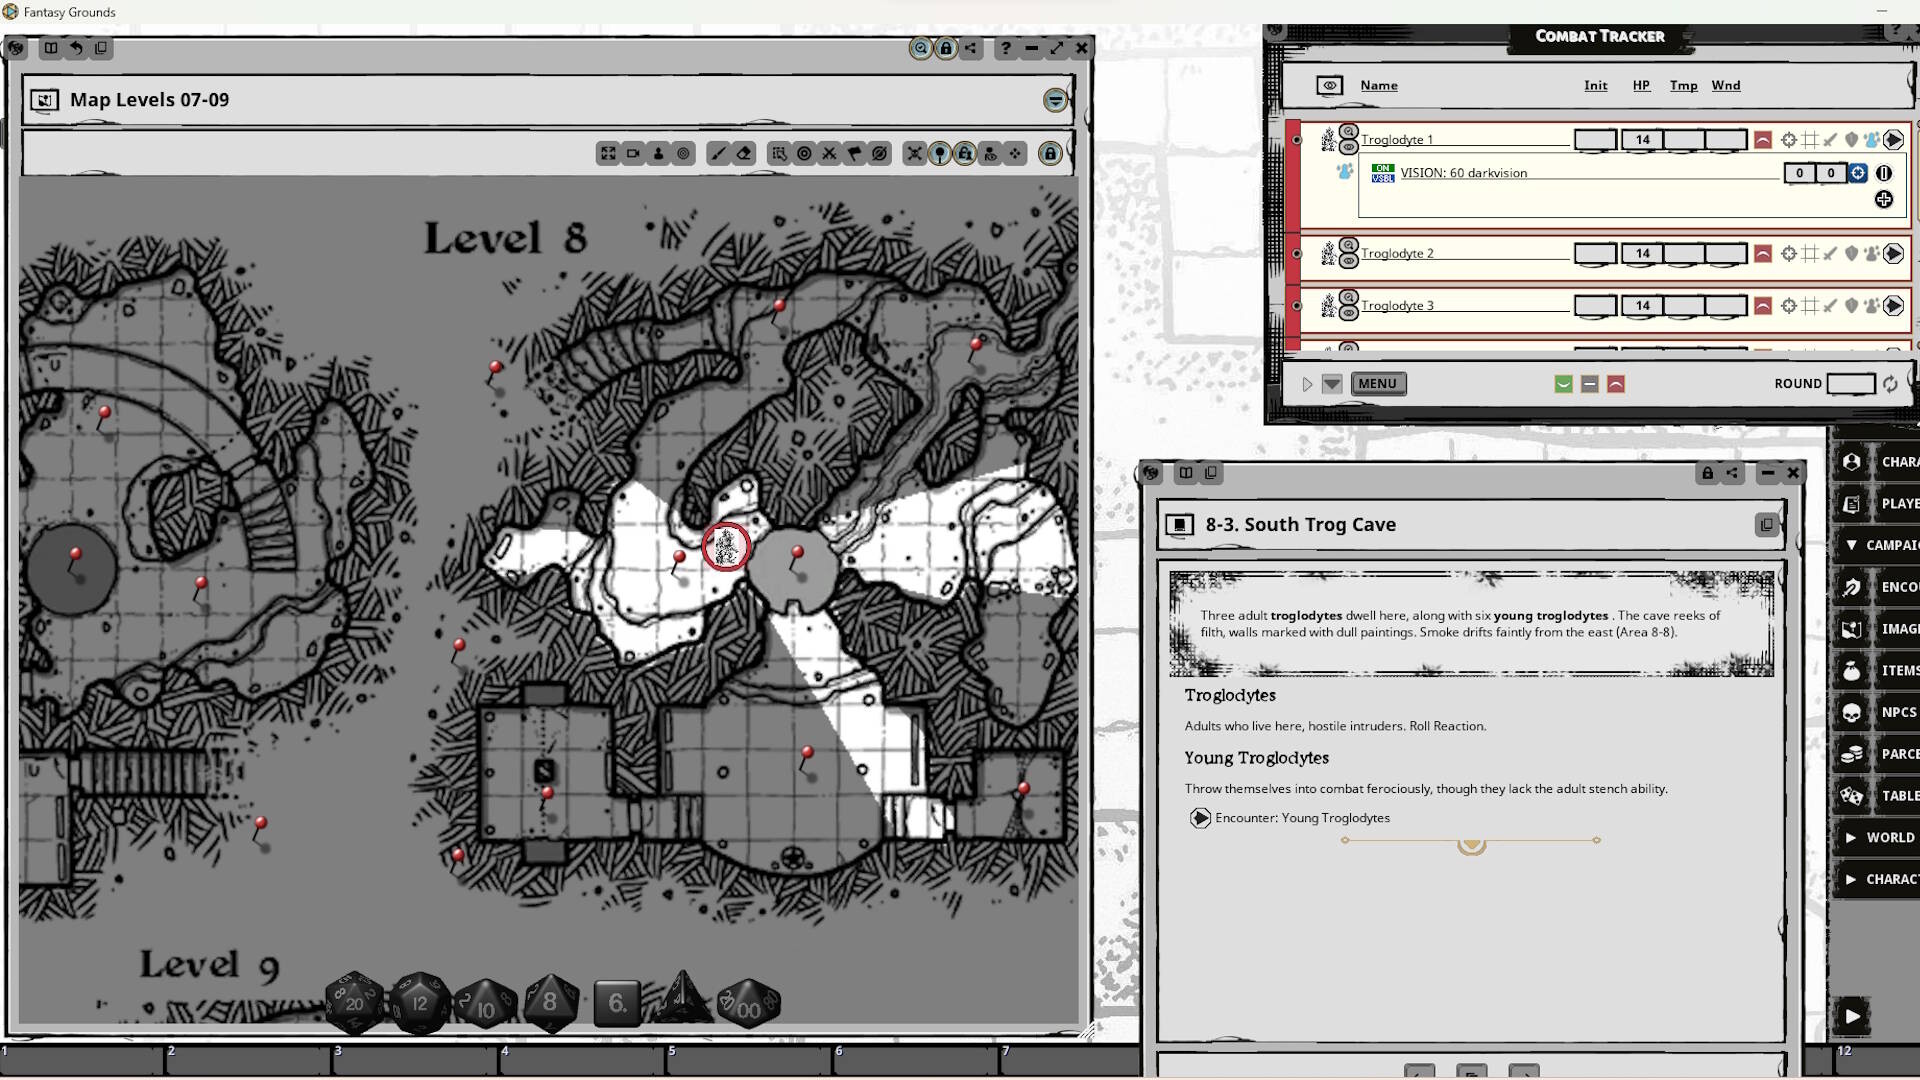
Task: Open the layers dropdown on the Map Levels window
Action: click(x=1055, y=99)
